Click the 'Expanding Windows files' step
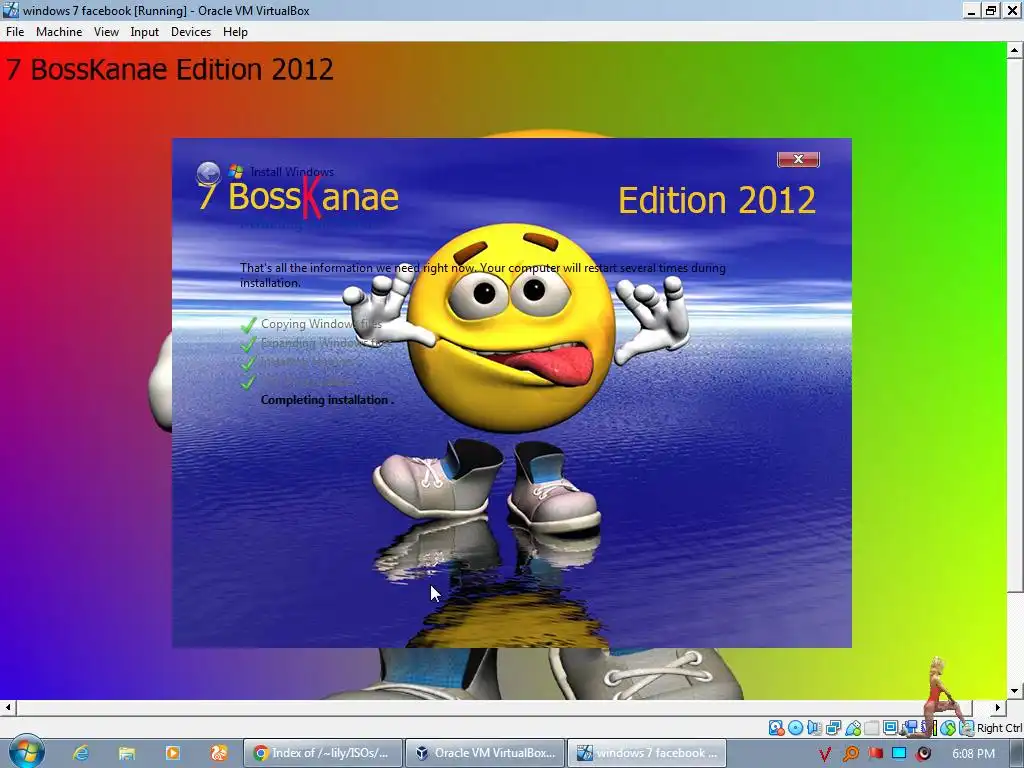Screen dimensions: 1024x768 (x=325, y=343)
